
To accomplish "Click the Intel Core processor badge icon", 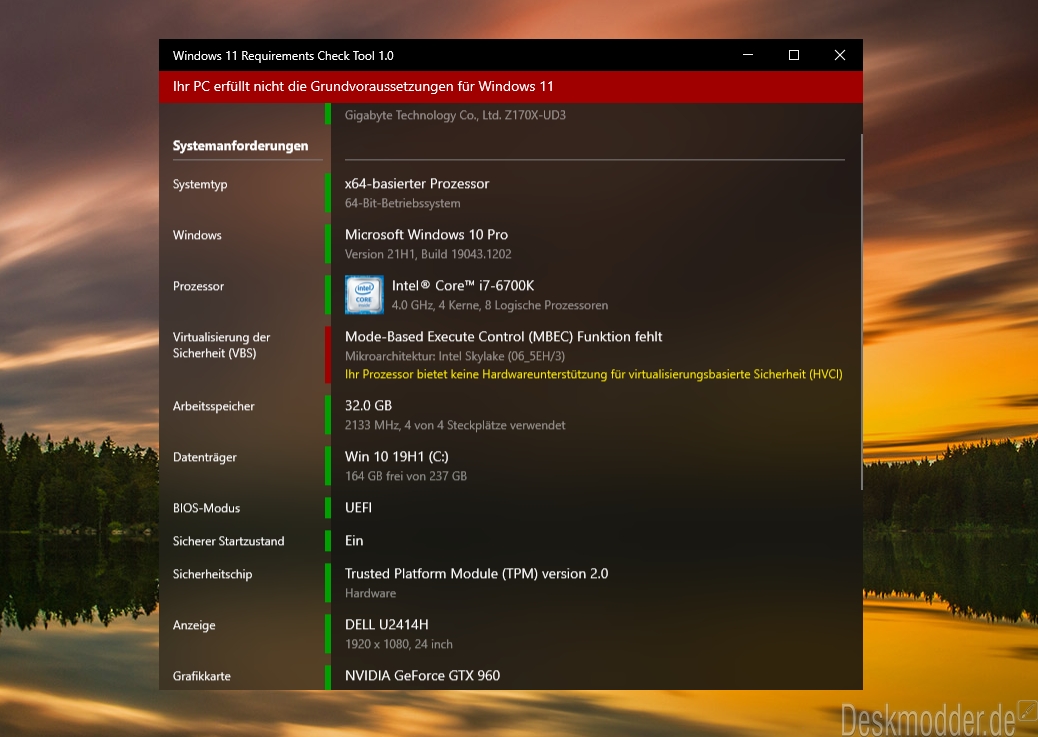I will click(x=364, y=295).
